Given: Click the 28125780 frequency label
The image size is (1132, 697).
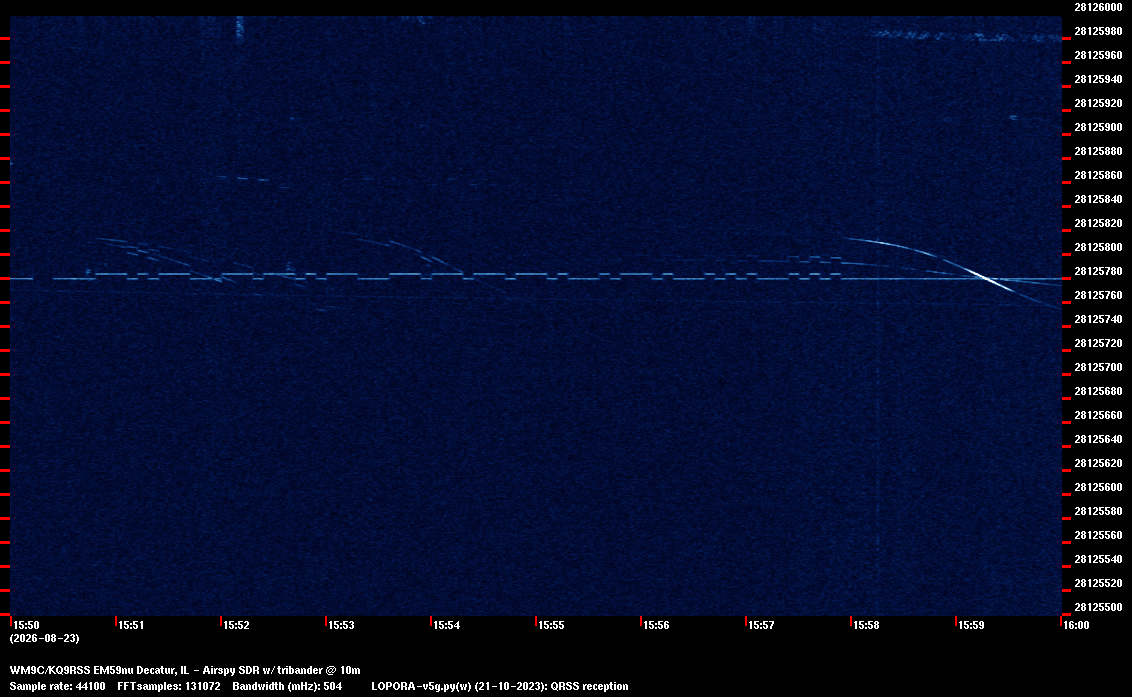Looking at the screenshot, I should tap(1098, 271).
